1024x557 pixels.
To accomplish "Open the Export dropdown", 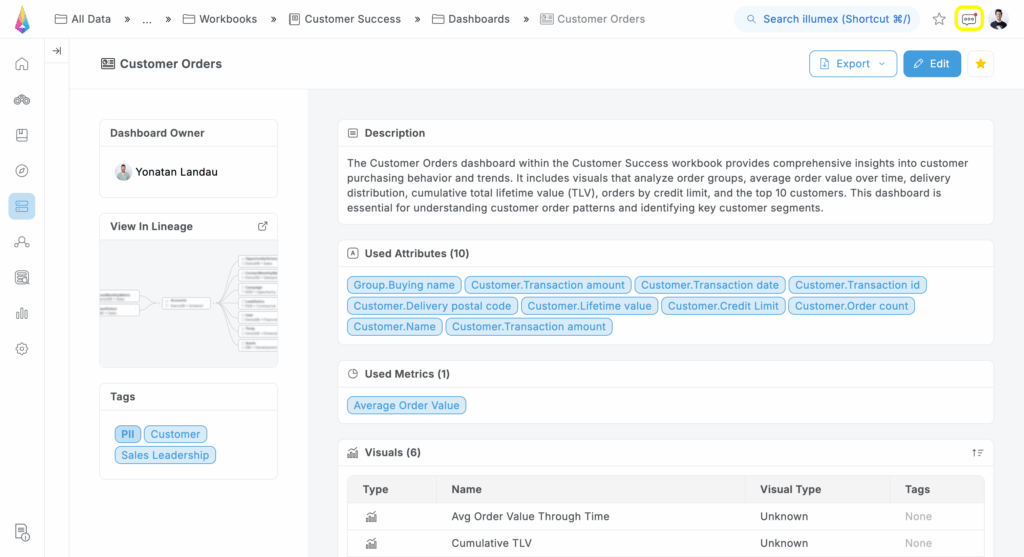I will click(x=852, y=64).
